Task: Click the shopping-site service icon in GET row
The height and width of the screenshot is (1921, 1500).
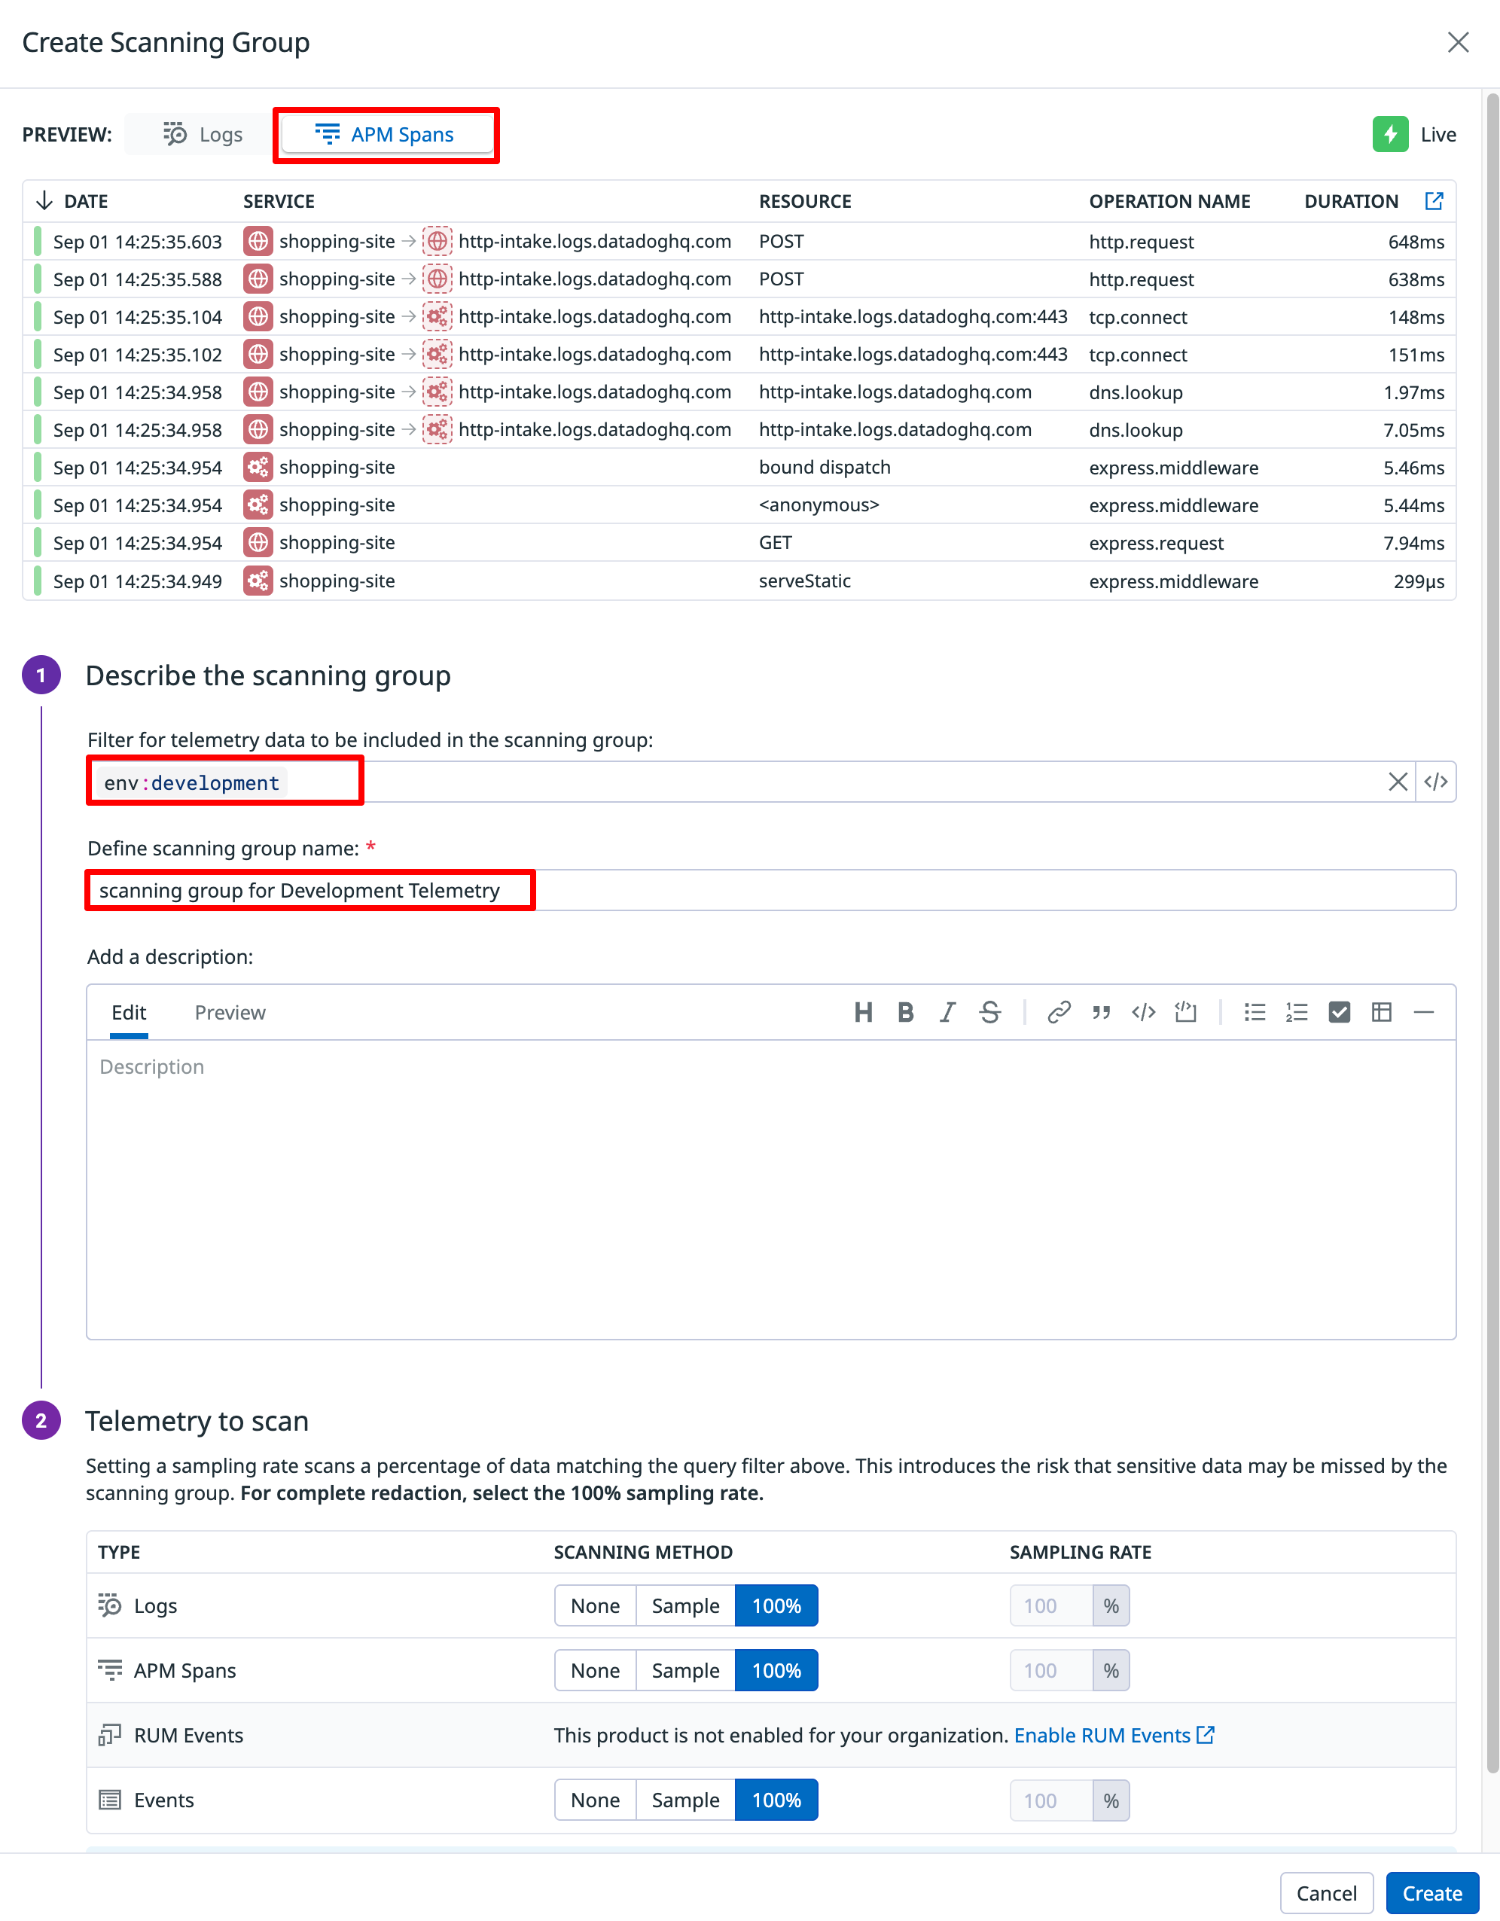Action: (258, 543)
